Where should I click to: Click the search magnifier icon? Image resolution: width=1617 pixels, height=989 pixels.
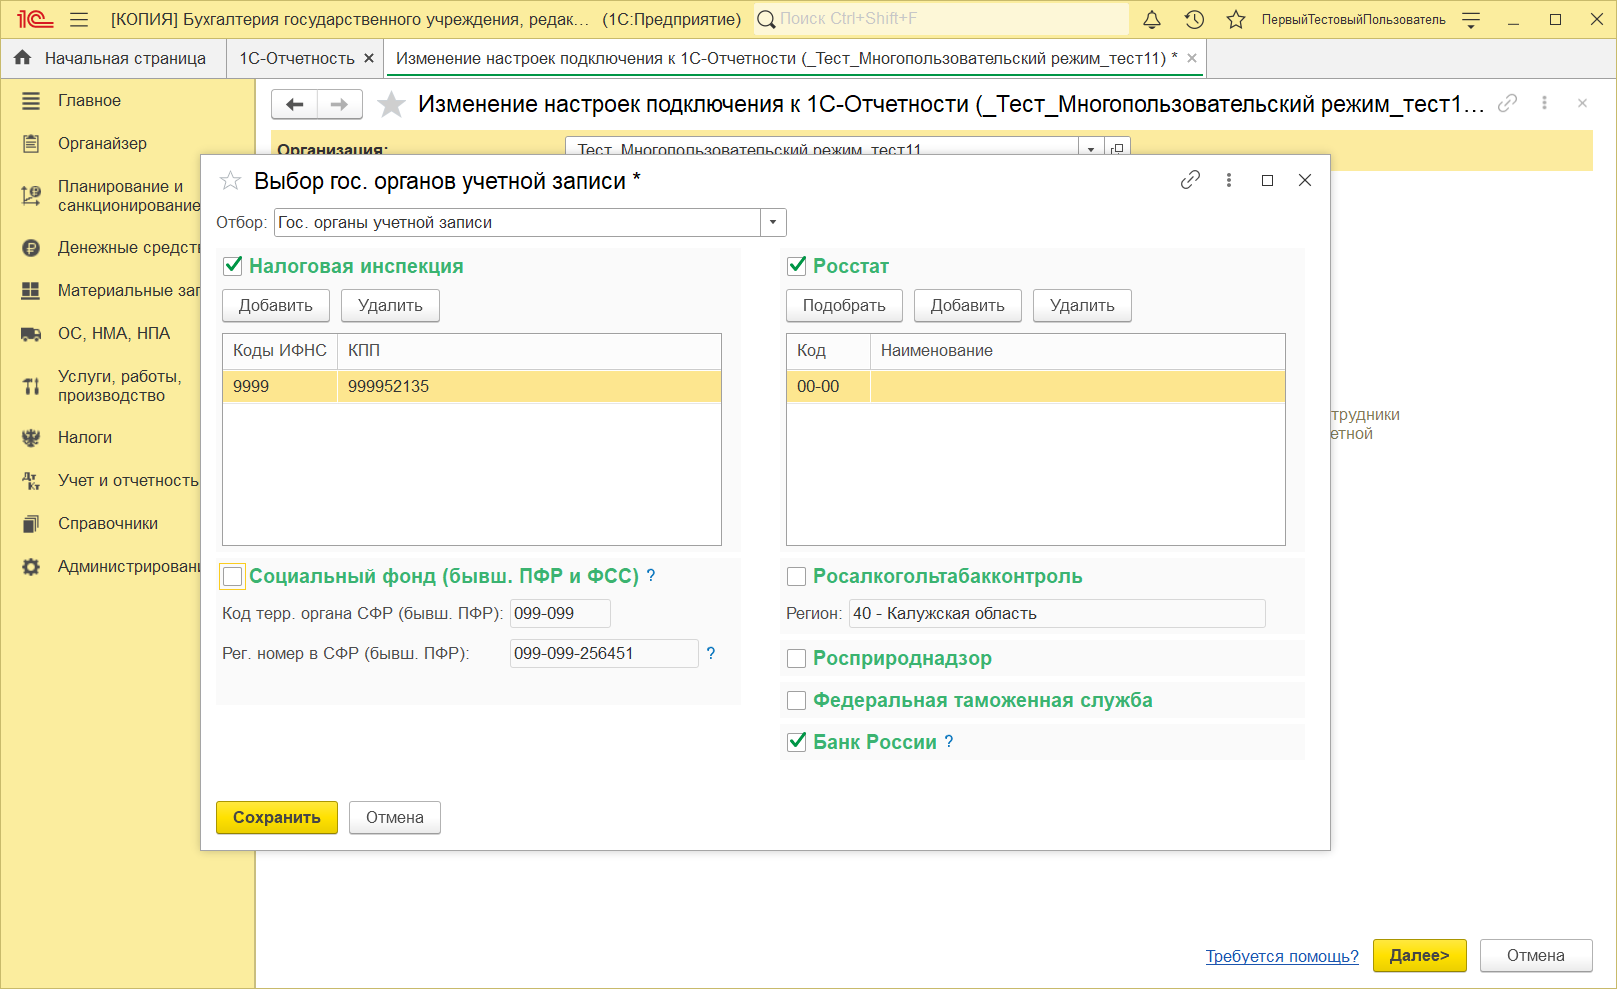(x=766, y=19)
